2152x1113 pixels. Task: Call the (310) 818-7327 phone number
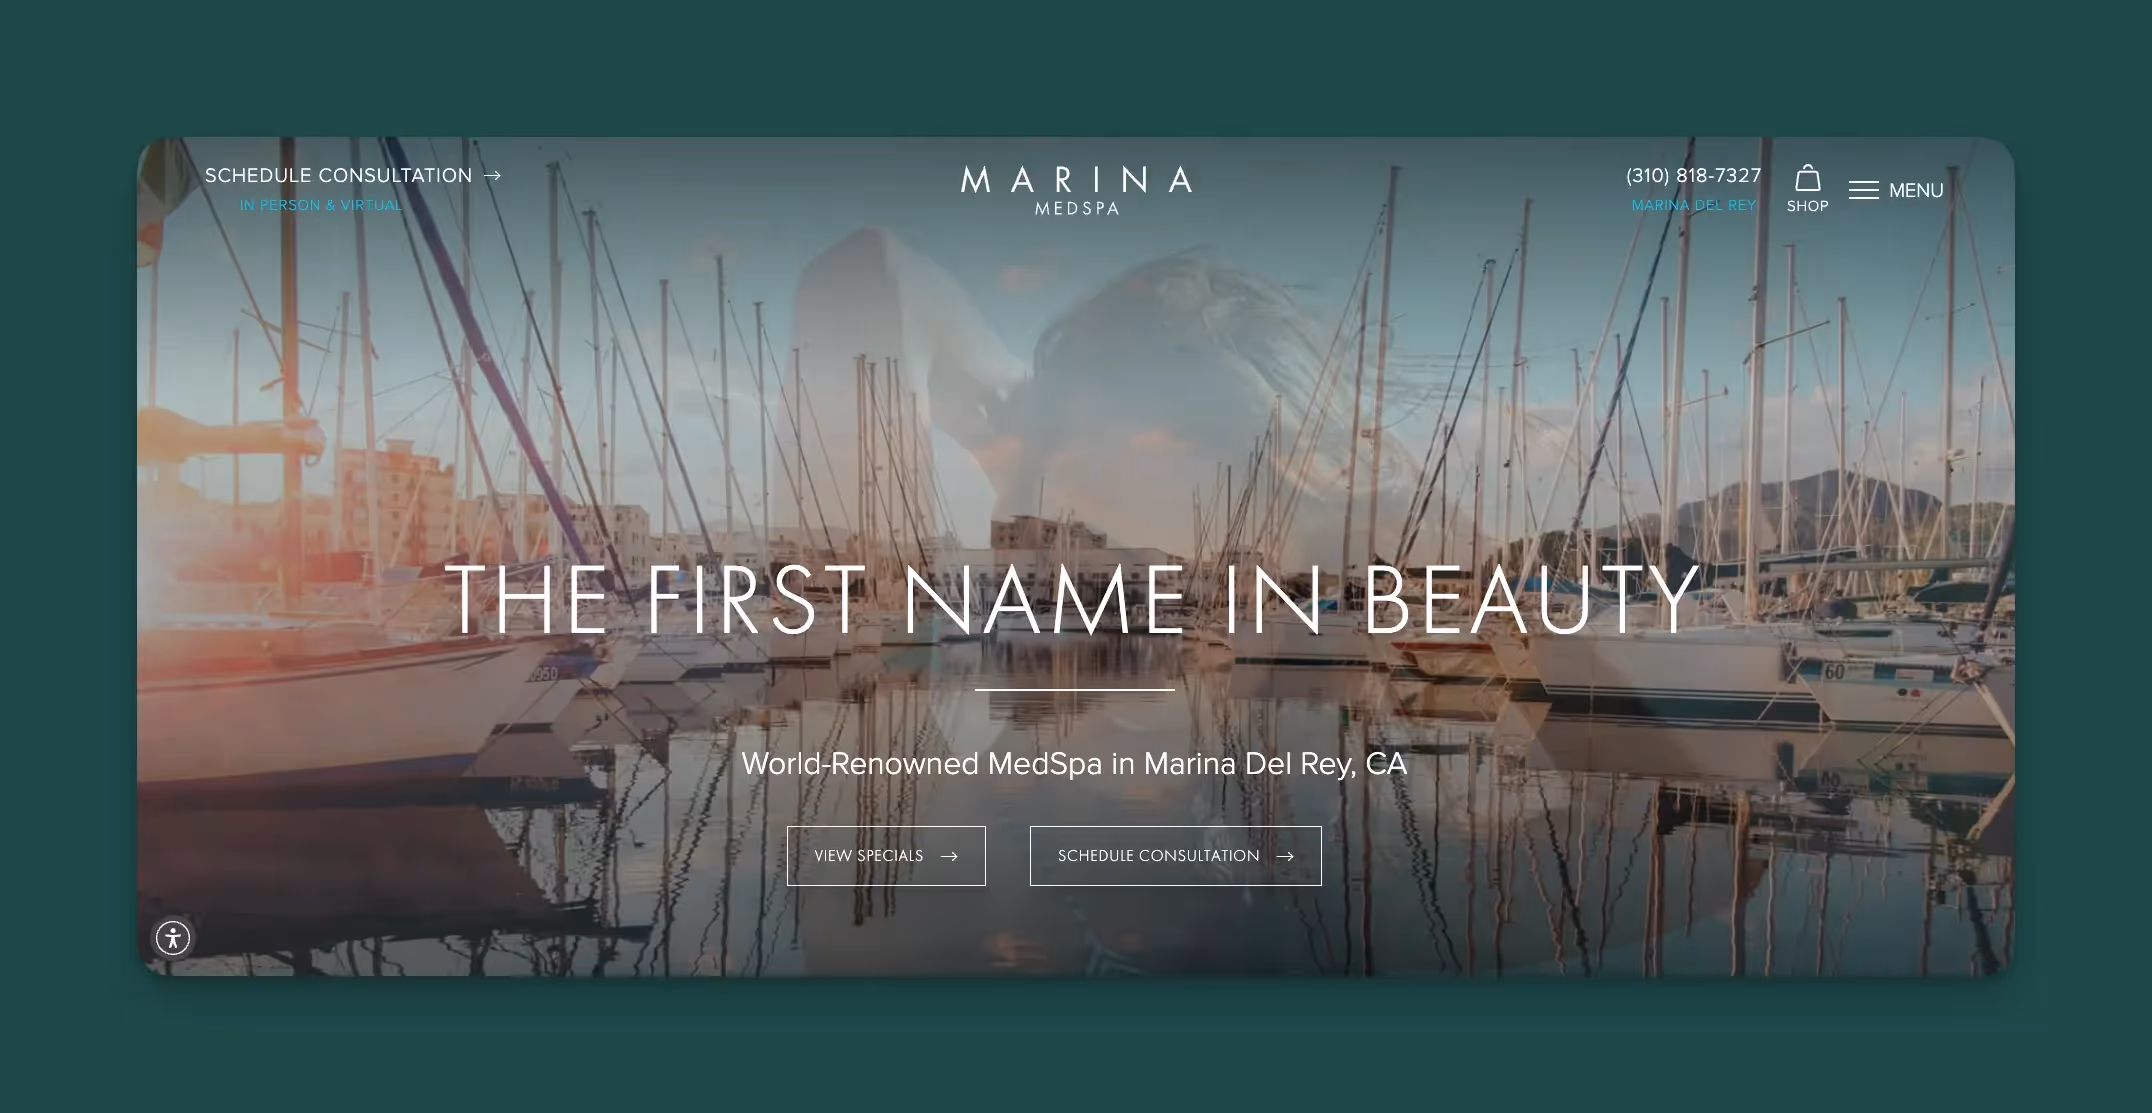pyautogui.click(x=1693, y=176)
